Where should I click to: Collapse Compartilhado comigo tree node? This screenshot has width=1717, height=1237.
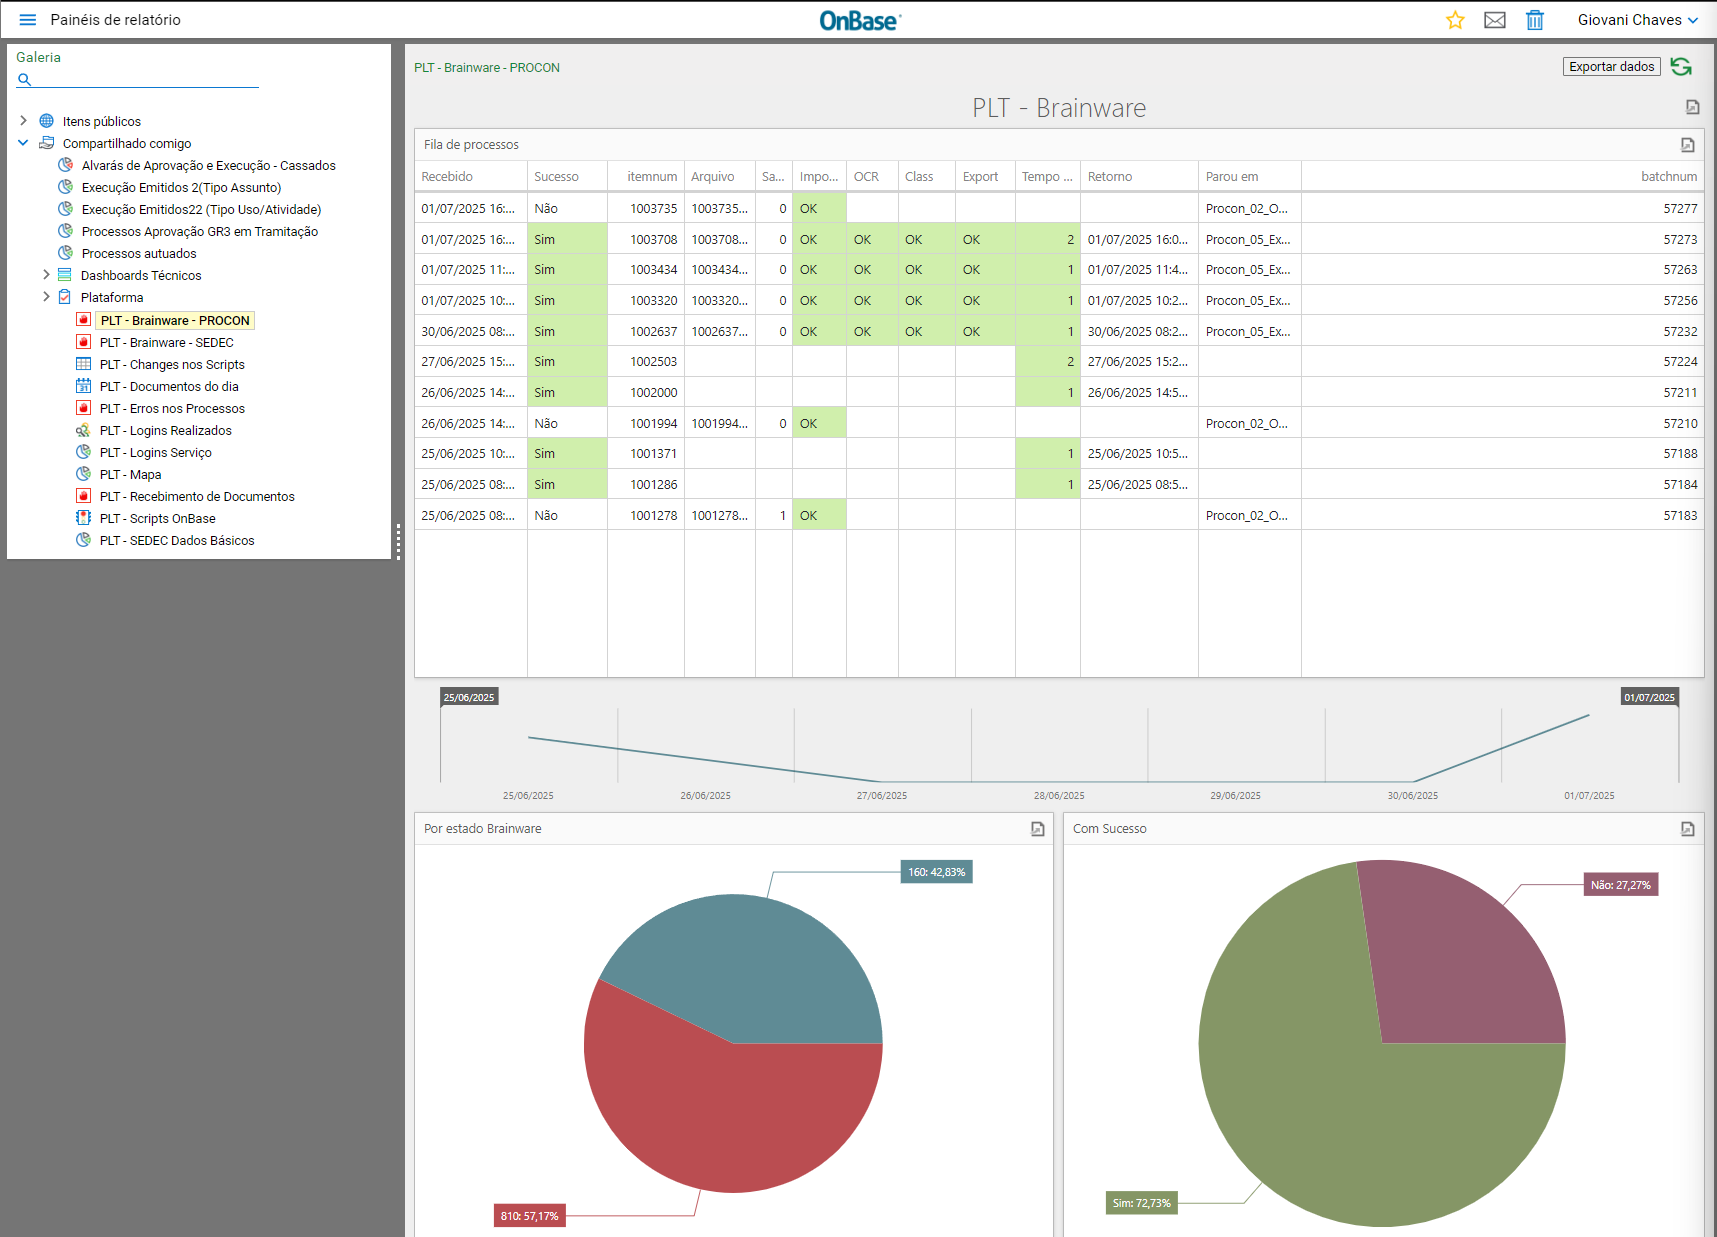(23, 143)
